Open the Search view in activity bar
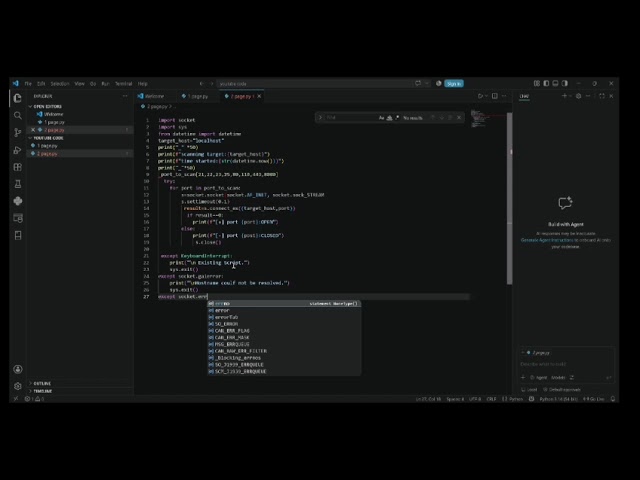 click(x=18, y=116)
